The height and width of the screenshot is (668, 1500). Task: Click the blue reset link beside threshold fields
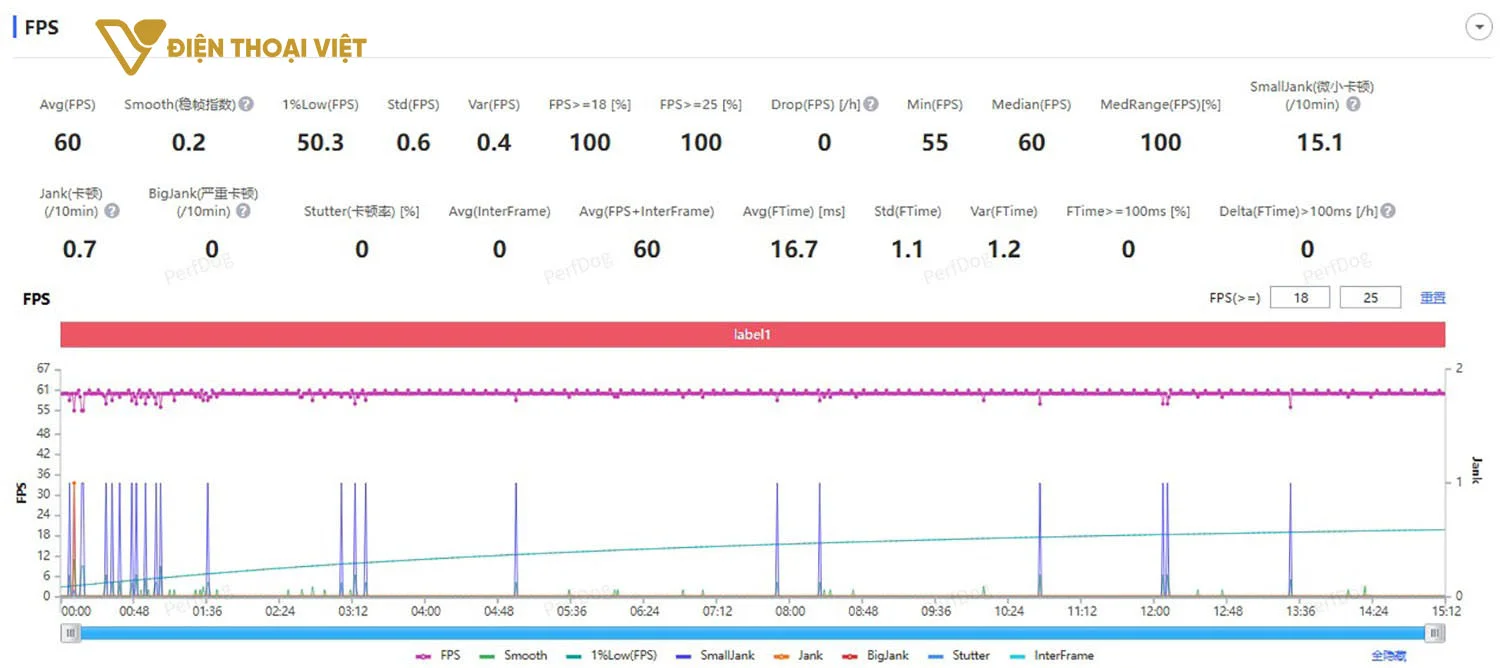pyautogui.click(x=1433, y=297)
